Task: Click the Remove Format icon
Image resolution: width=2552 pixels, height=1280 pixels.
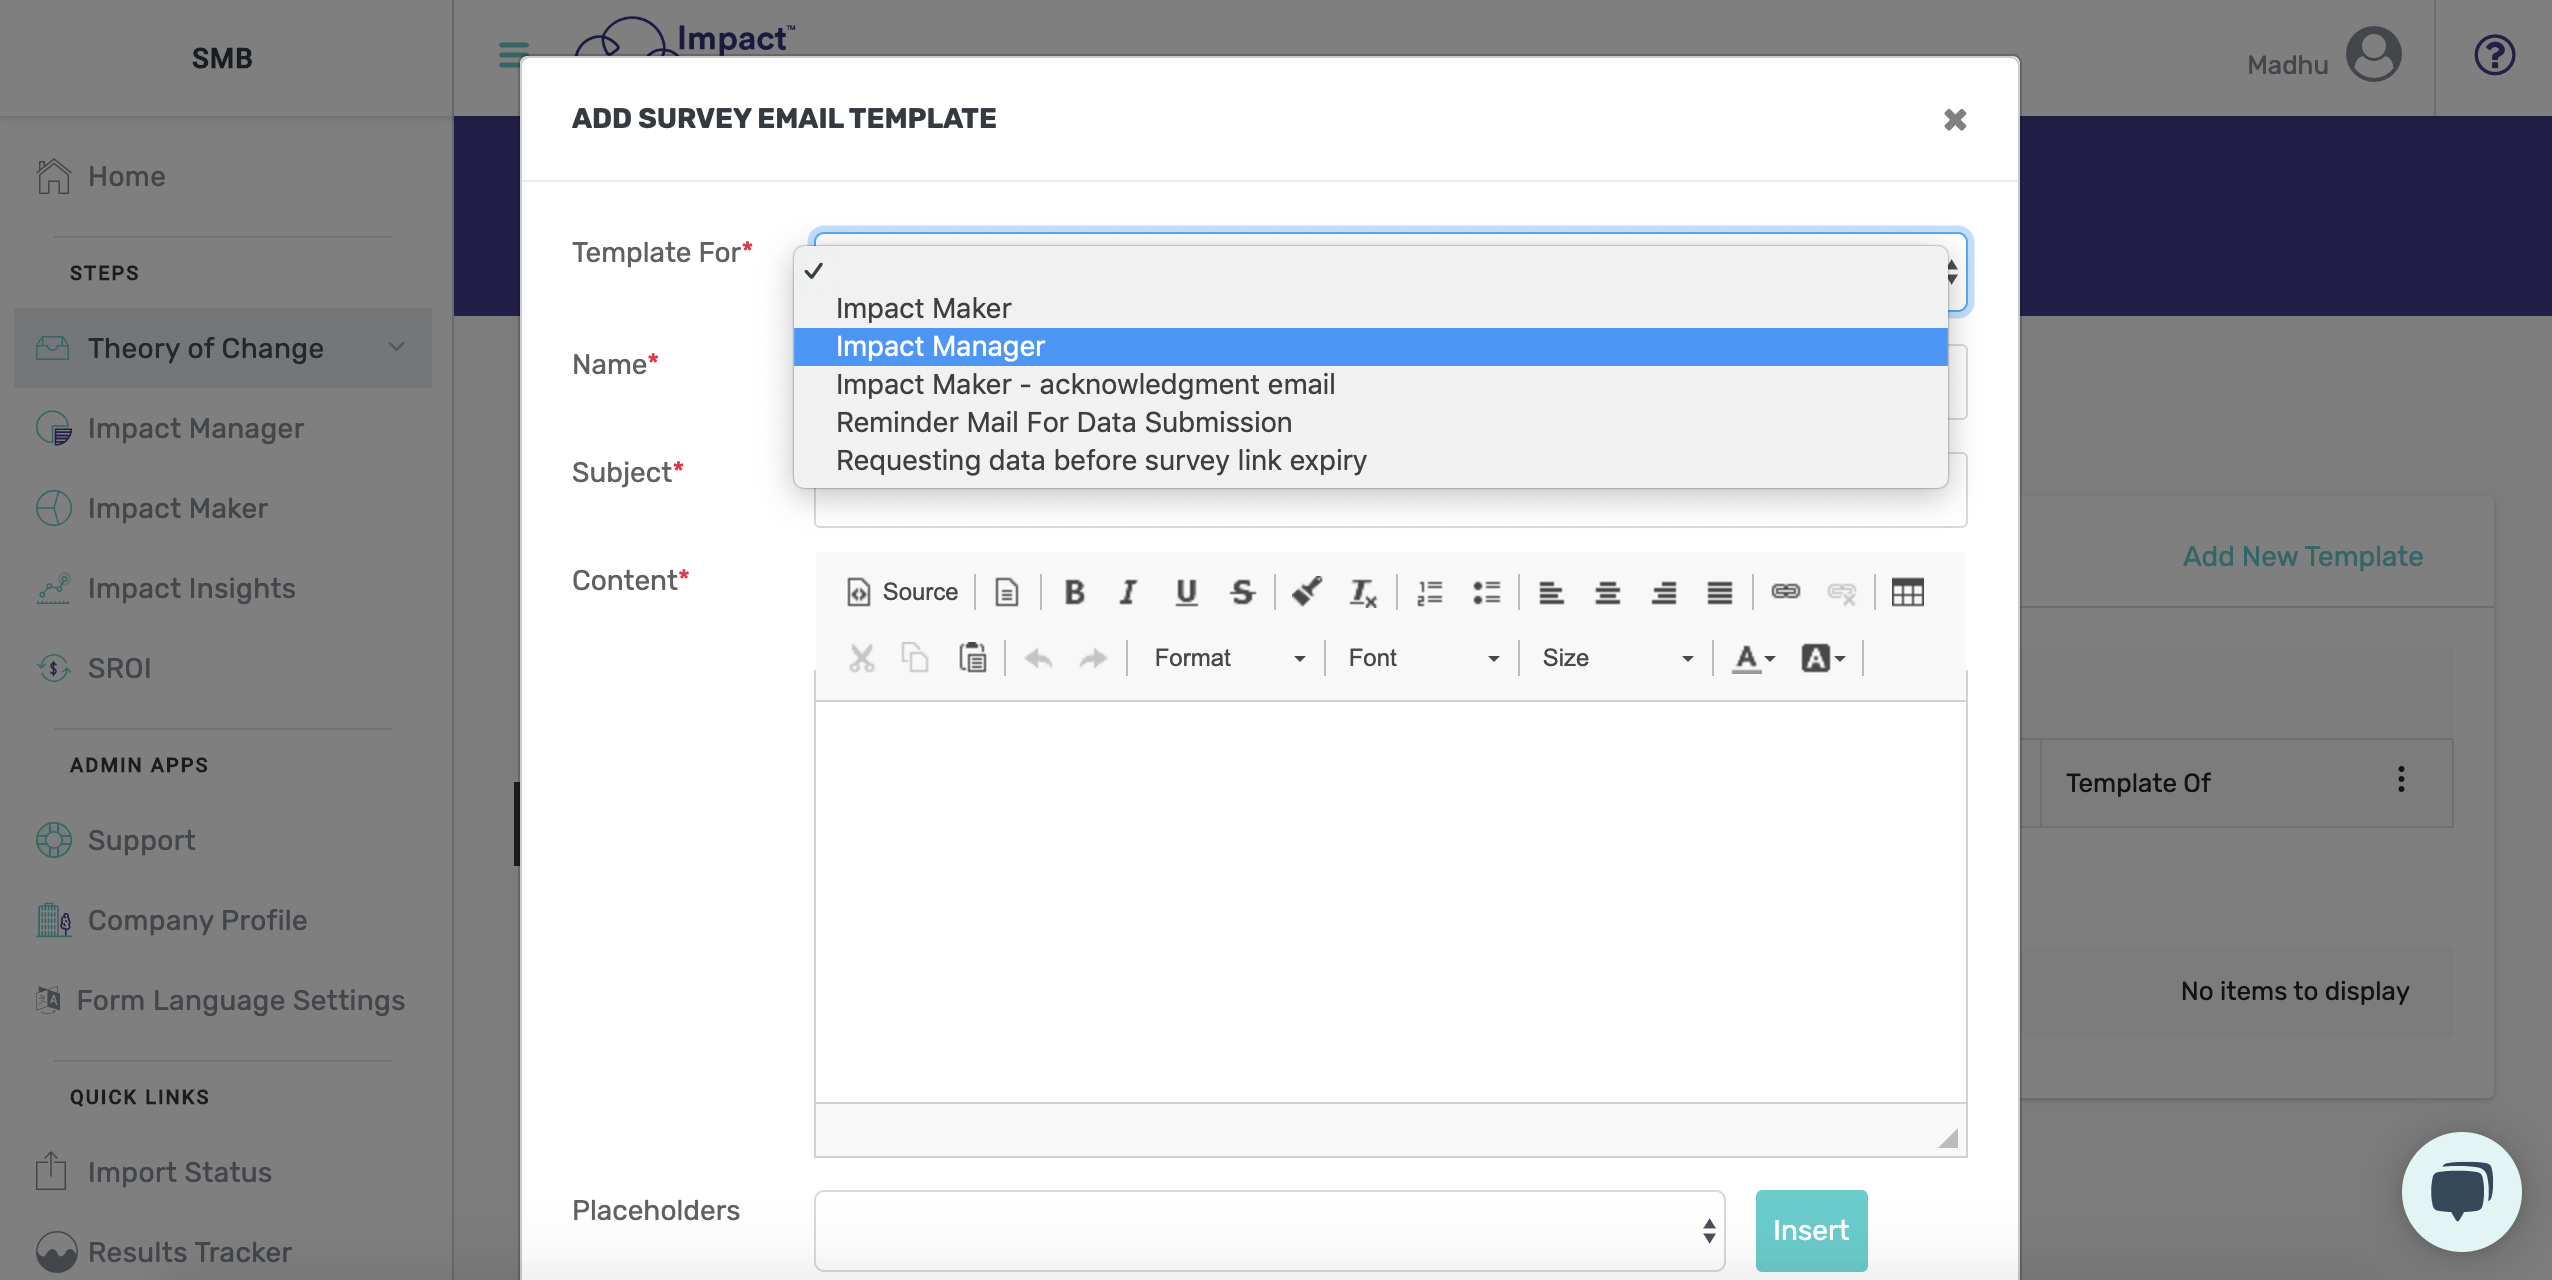Action: point(1363,592)
